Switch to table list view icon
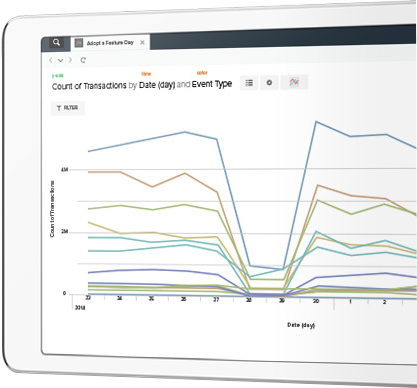This screenshot has height=388, width=417. coord(249,83)
